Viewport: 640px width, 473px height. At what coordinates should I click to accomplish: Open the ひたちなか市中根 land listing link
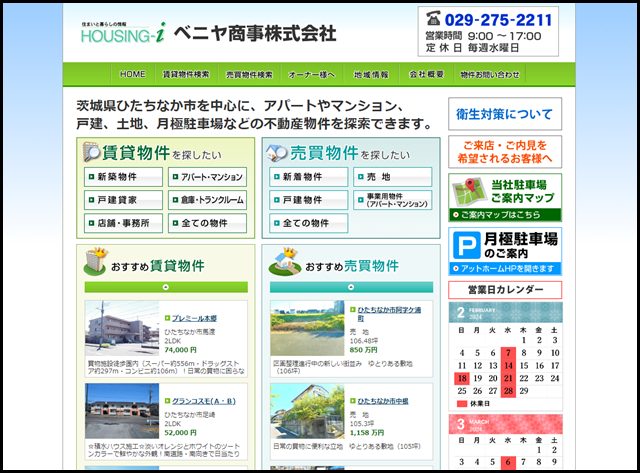[383, 401]
